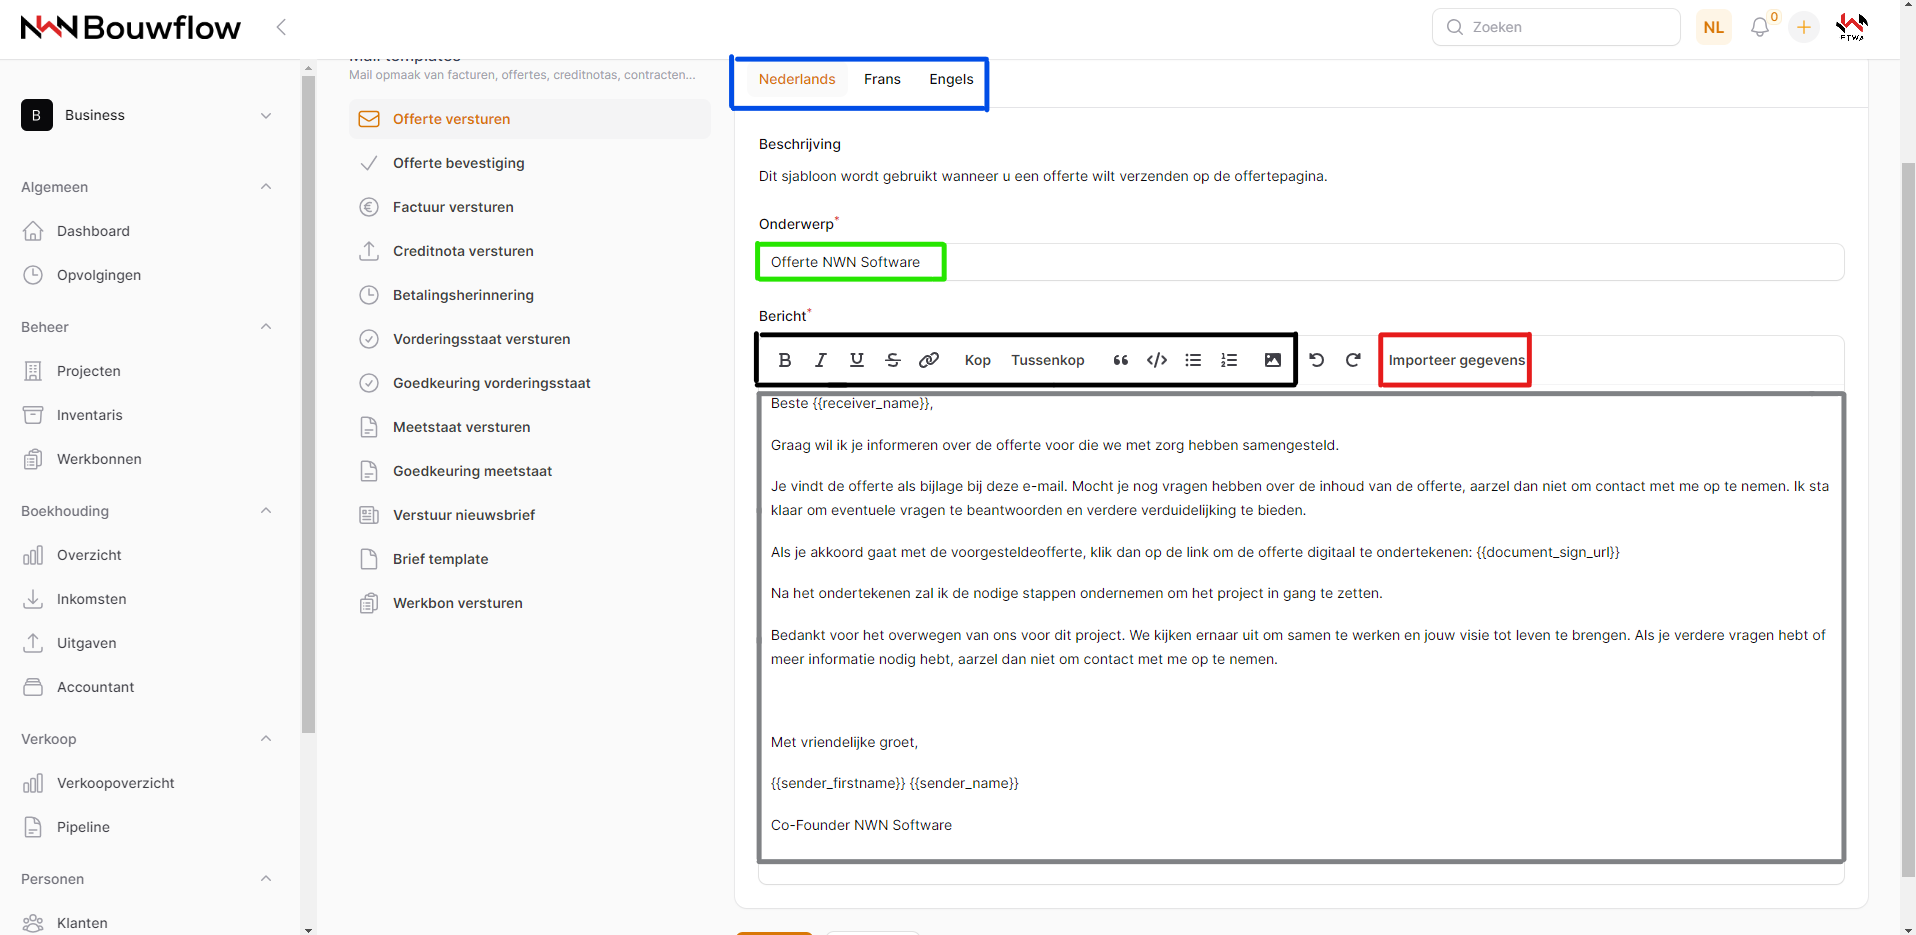Viewport: 1916px width, 935px height.
Task: Collapse the Algemeen sidebar section
Action: (266, 187)
